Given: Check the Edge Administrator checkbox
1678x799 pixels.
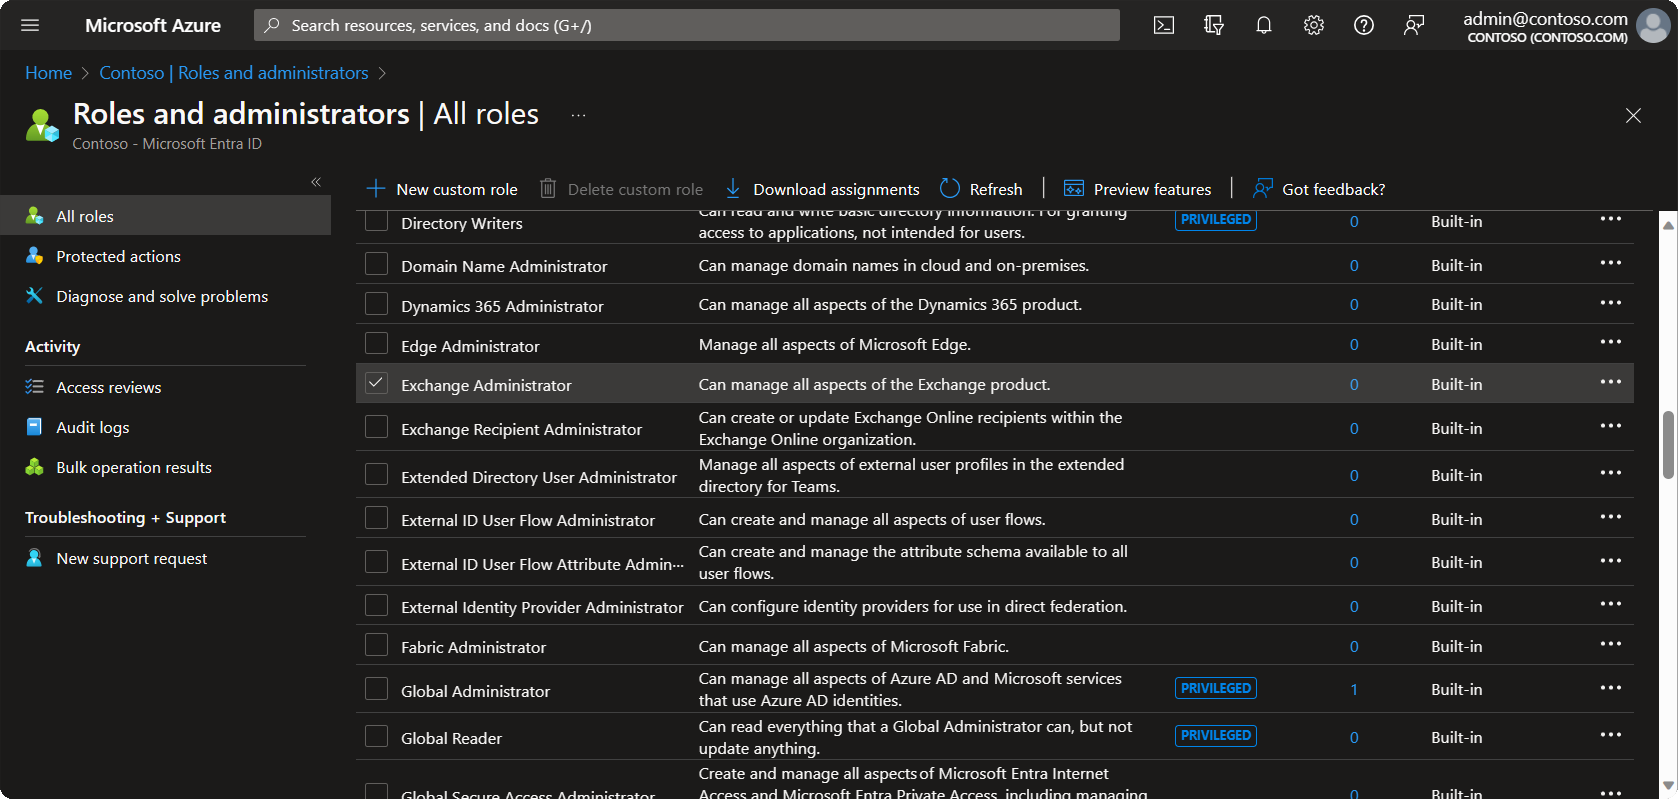Looking at the screenshot, I should tap(376, 344).
